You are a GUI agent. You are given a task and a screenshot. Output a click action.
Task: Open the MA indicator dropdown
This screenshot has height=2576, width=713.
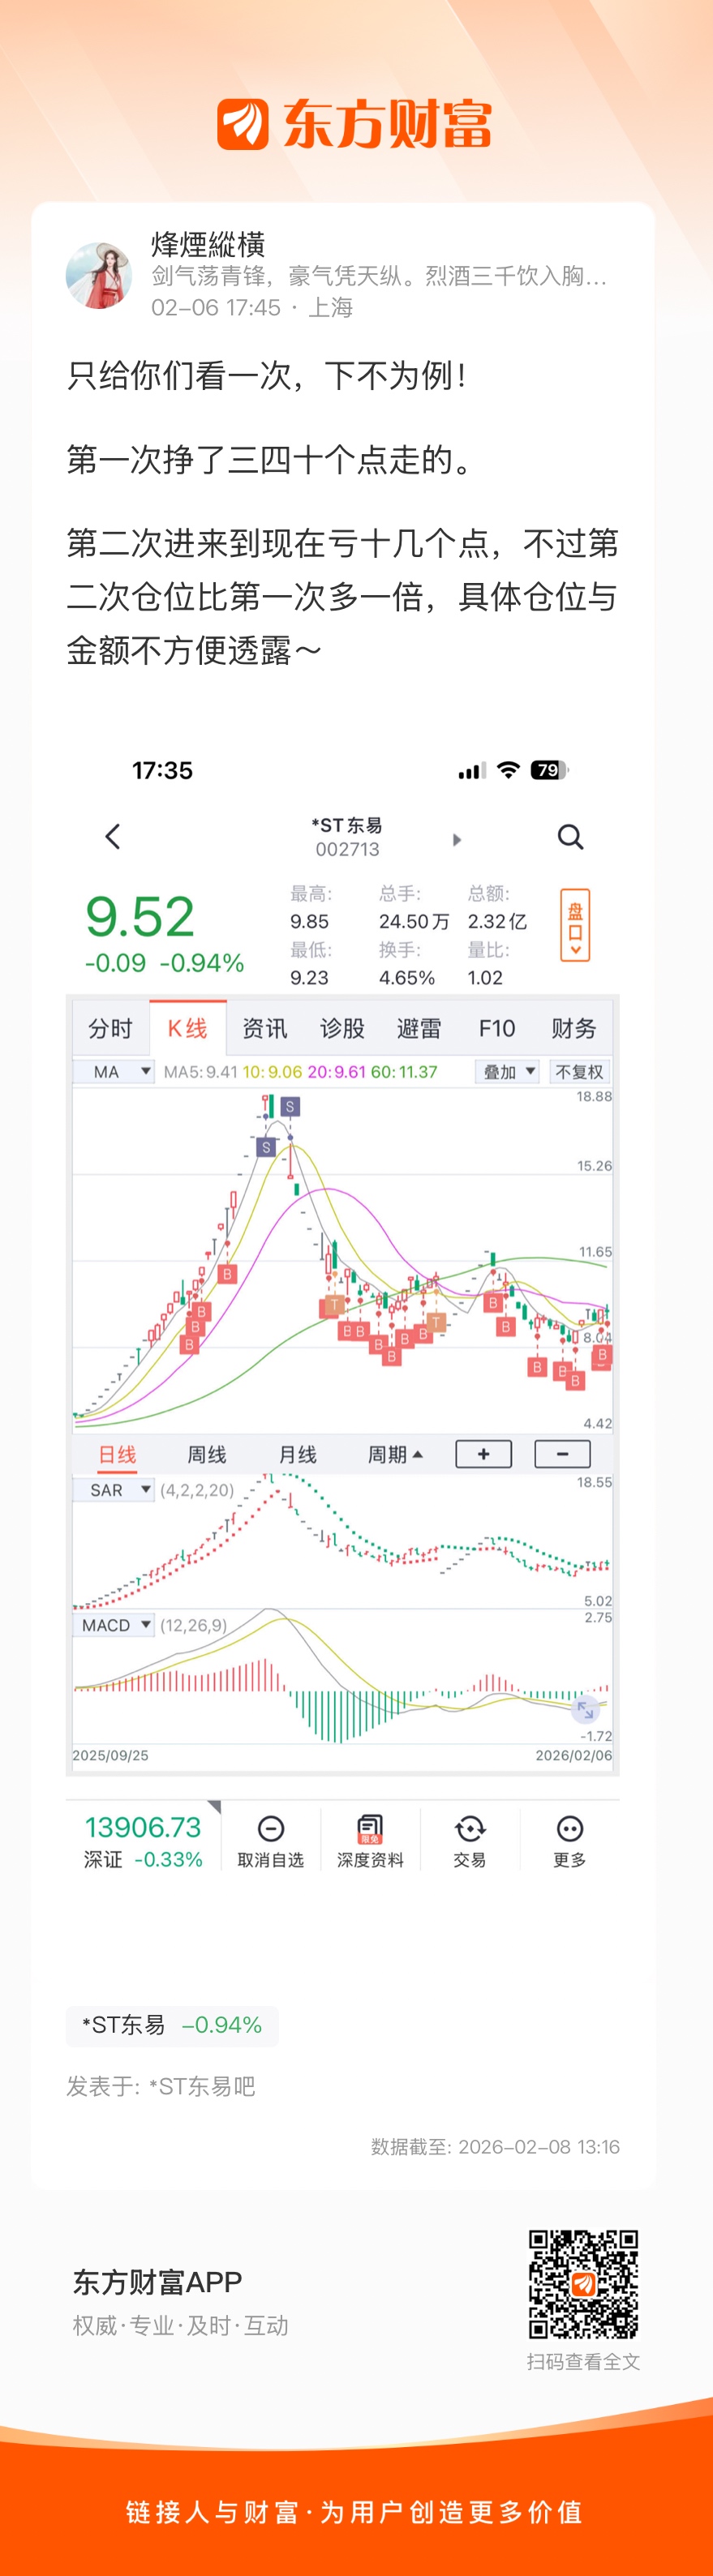(x=114, y=1072)
